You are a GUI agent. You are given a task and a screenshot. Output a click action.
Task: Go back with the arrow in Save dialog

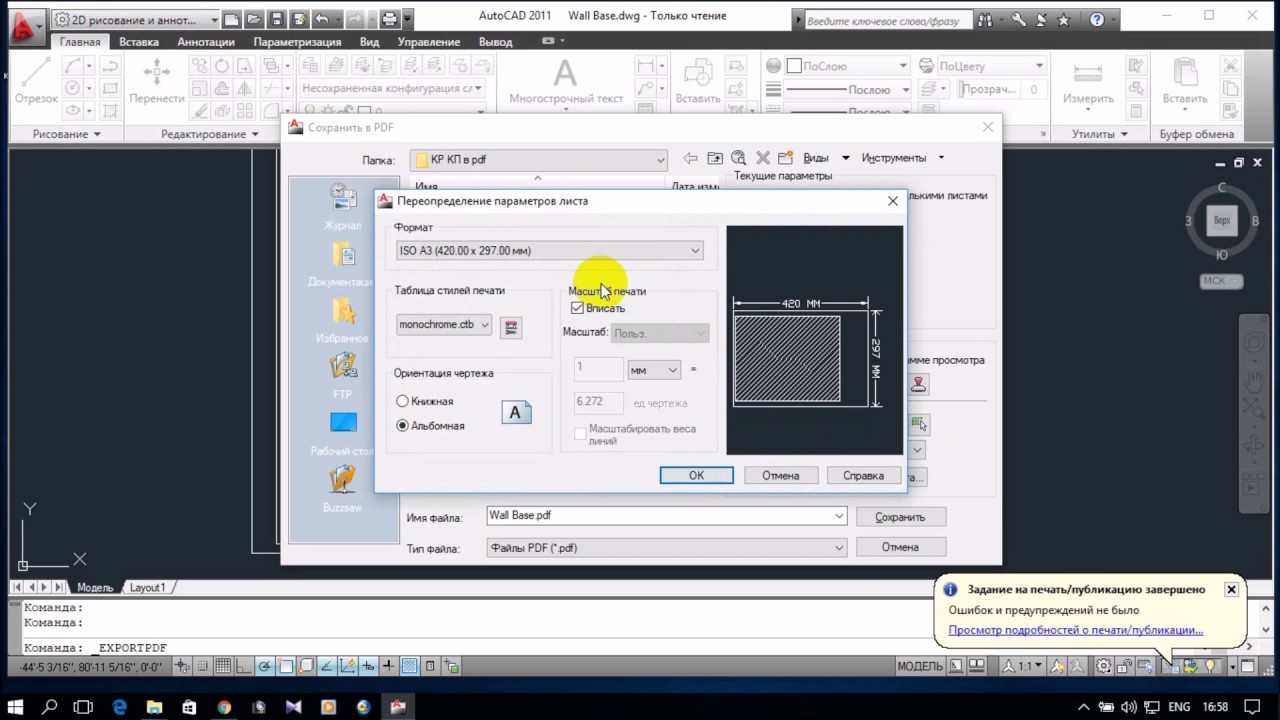click(x=690, y=158)
